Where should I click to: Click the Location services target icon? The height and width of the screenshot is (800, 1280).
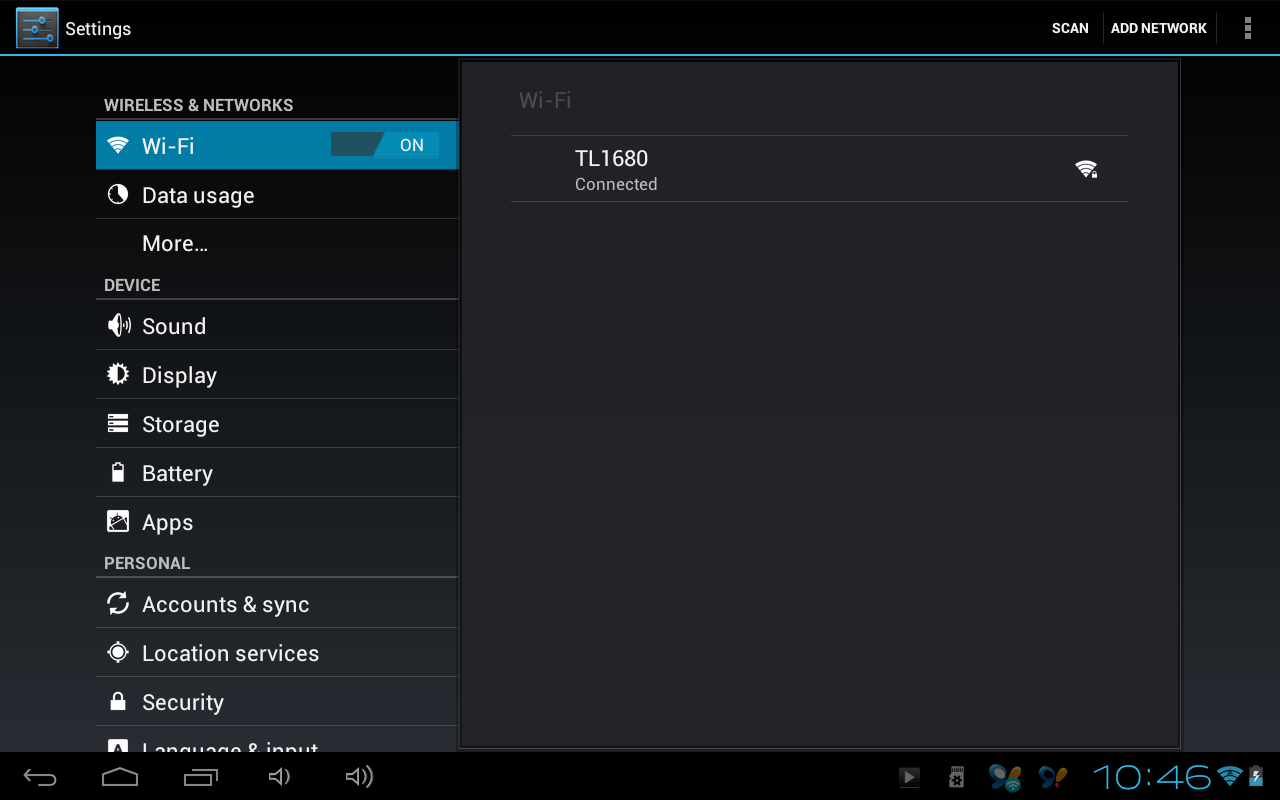click(118, 652)
